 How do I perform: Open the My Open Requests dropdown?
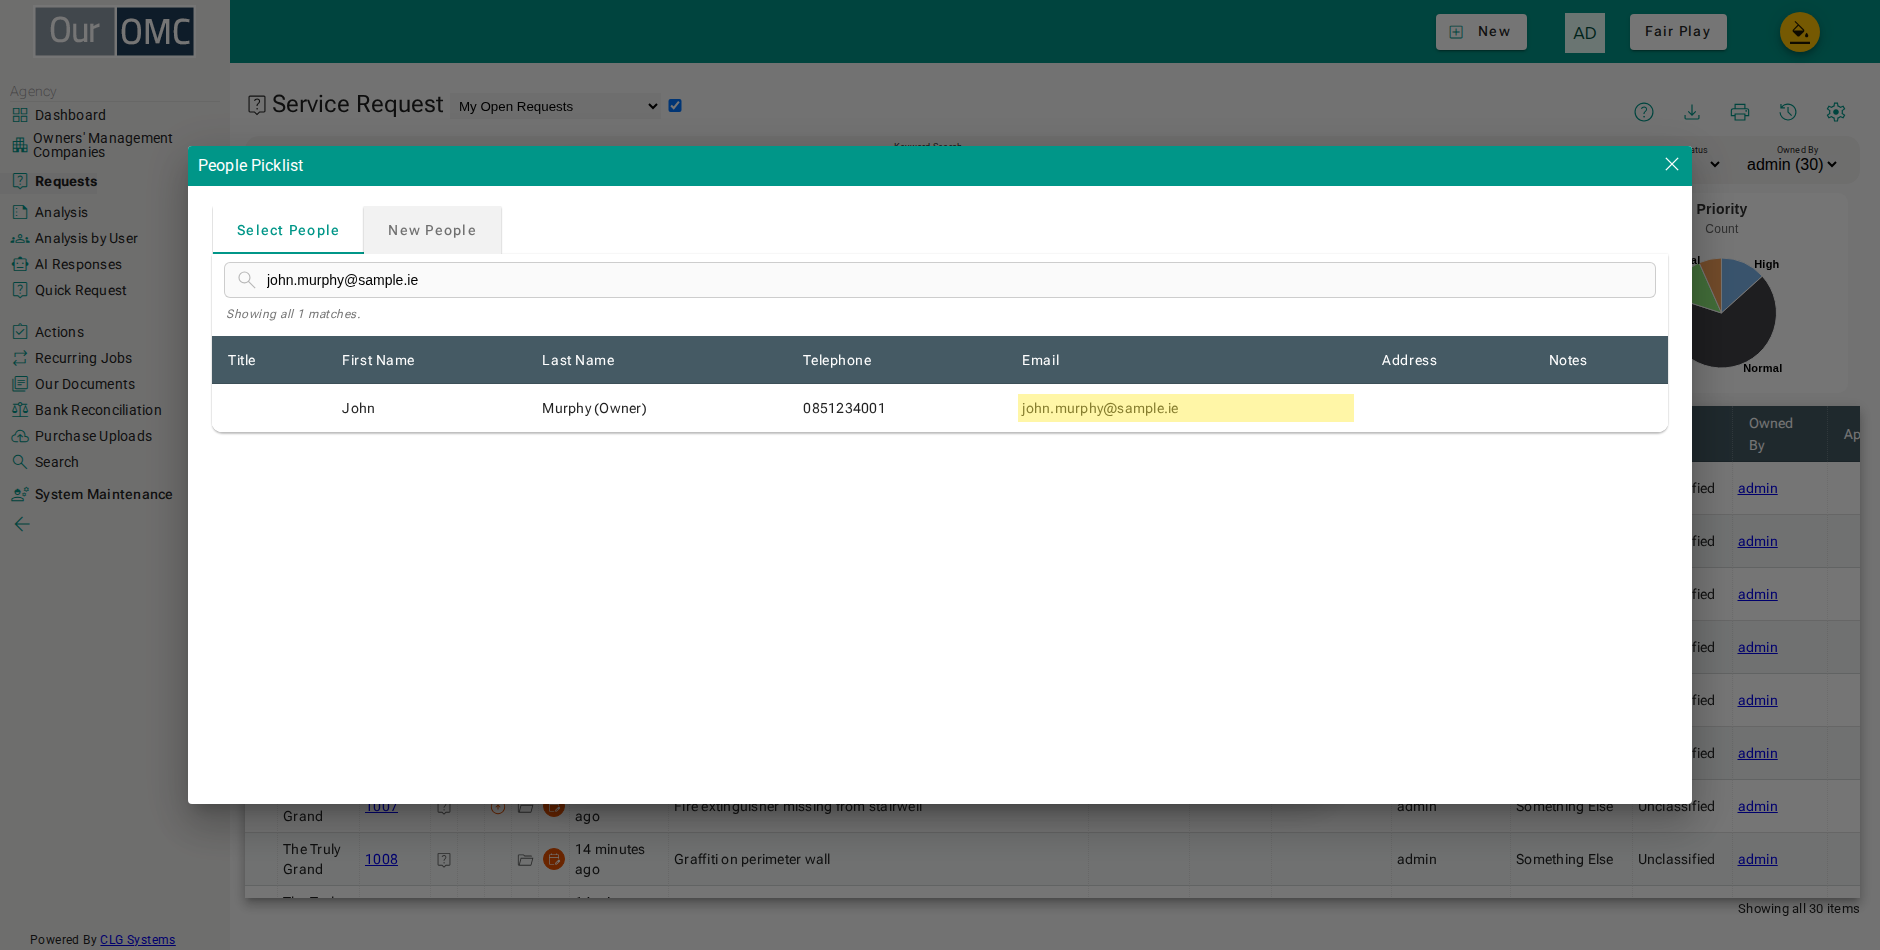[556, 106]
